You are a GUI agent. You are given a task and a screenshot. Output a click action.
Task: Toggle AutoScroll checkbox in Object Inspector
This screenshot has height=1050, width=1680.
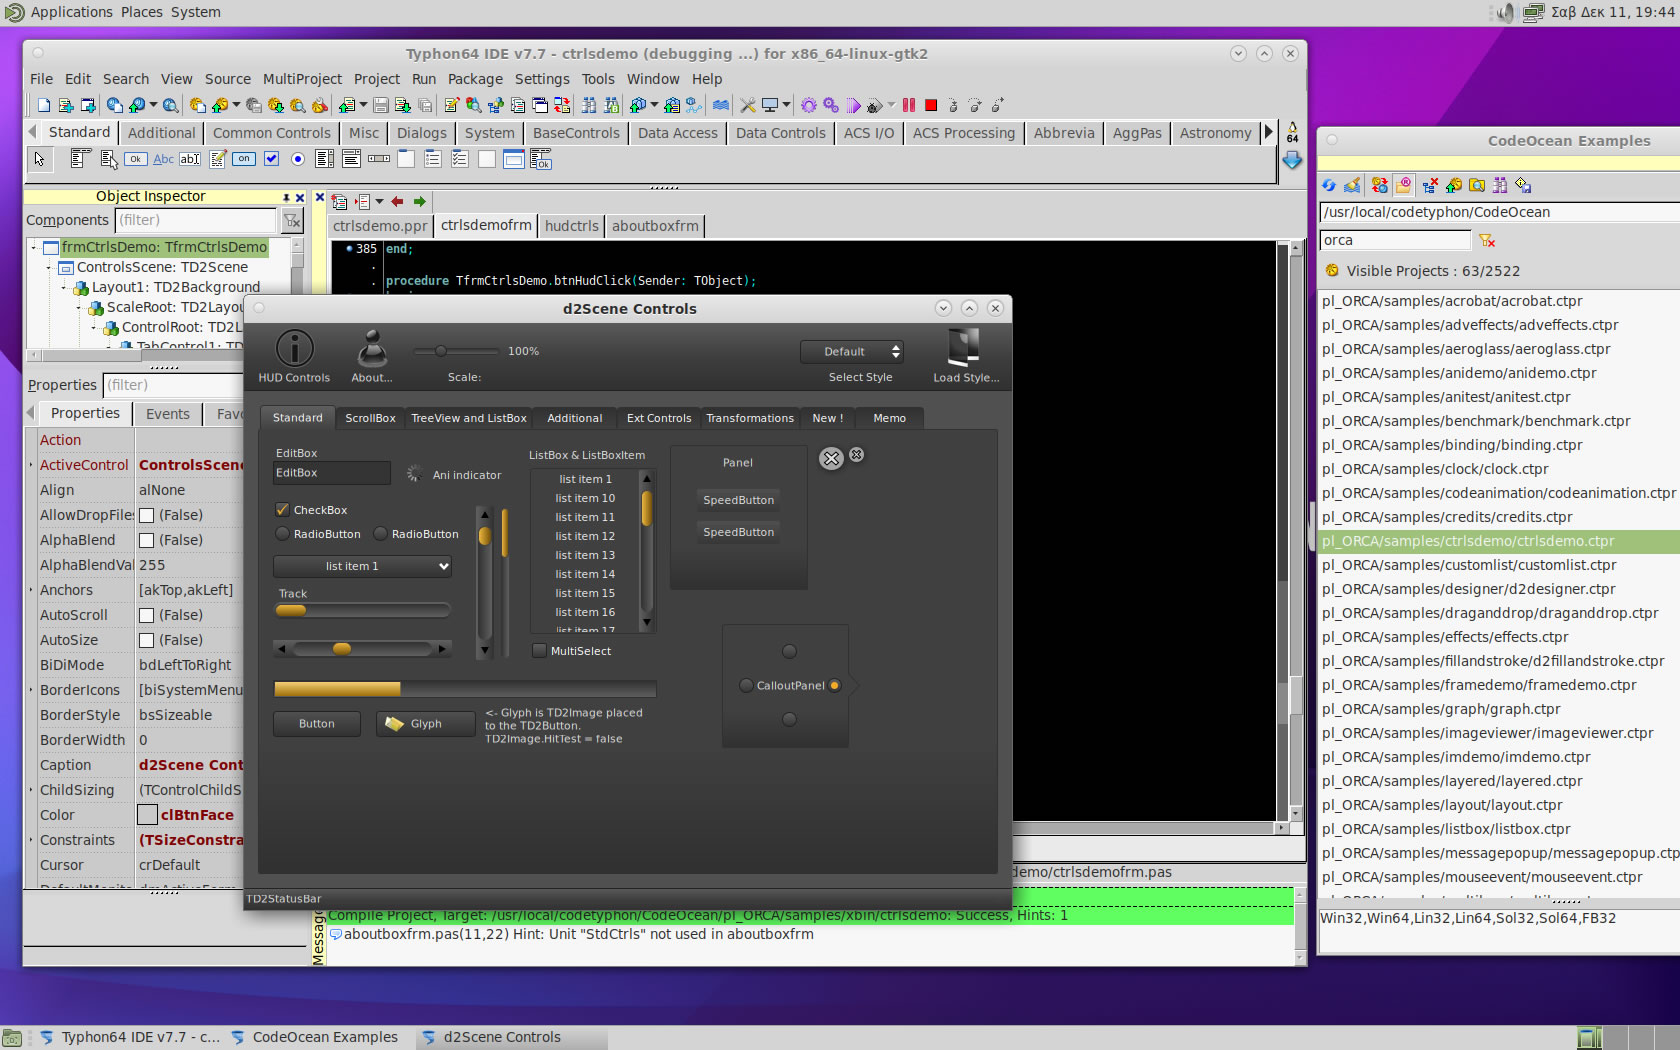146,615
